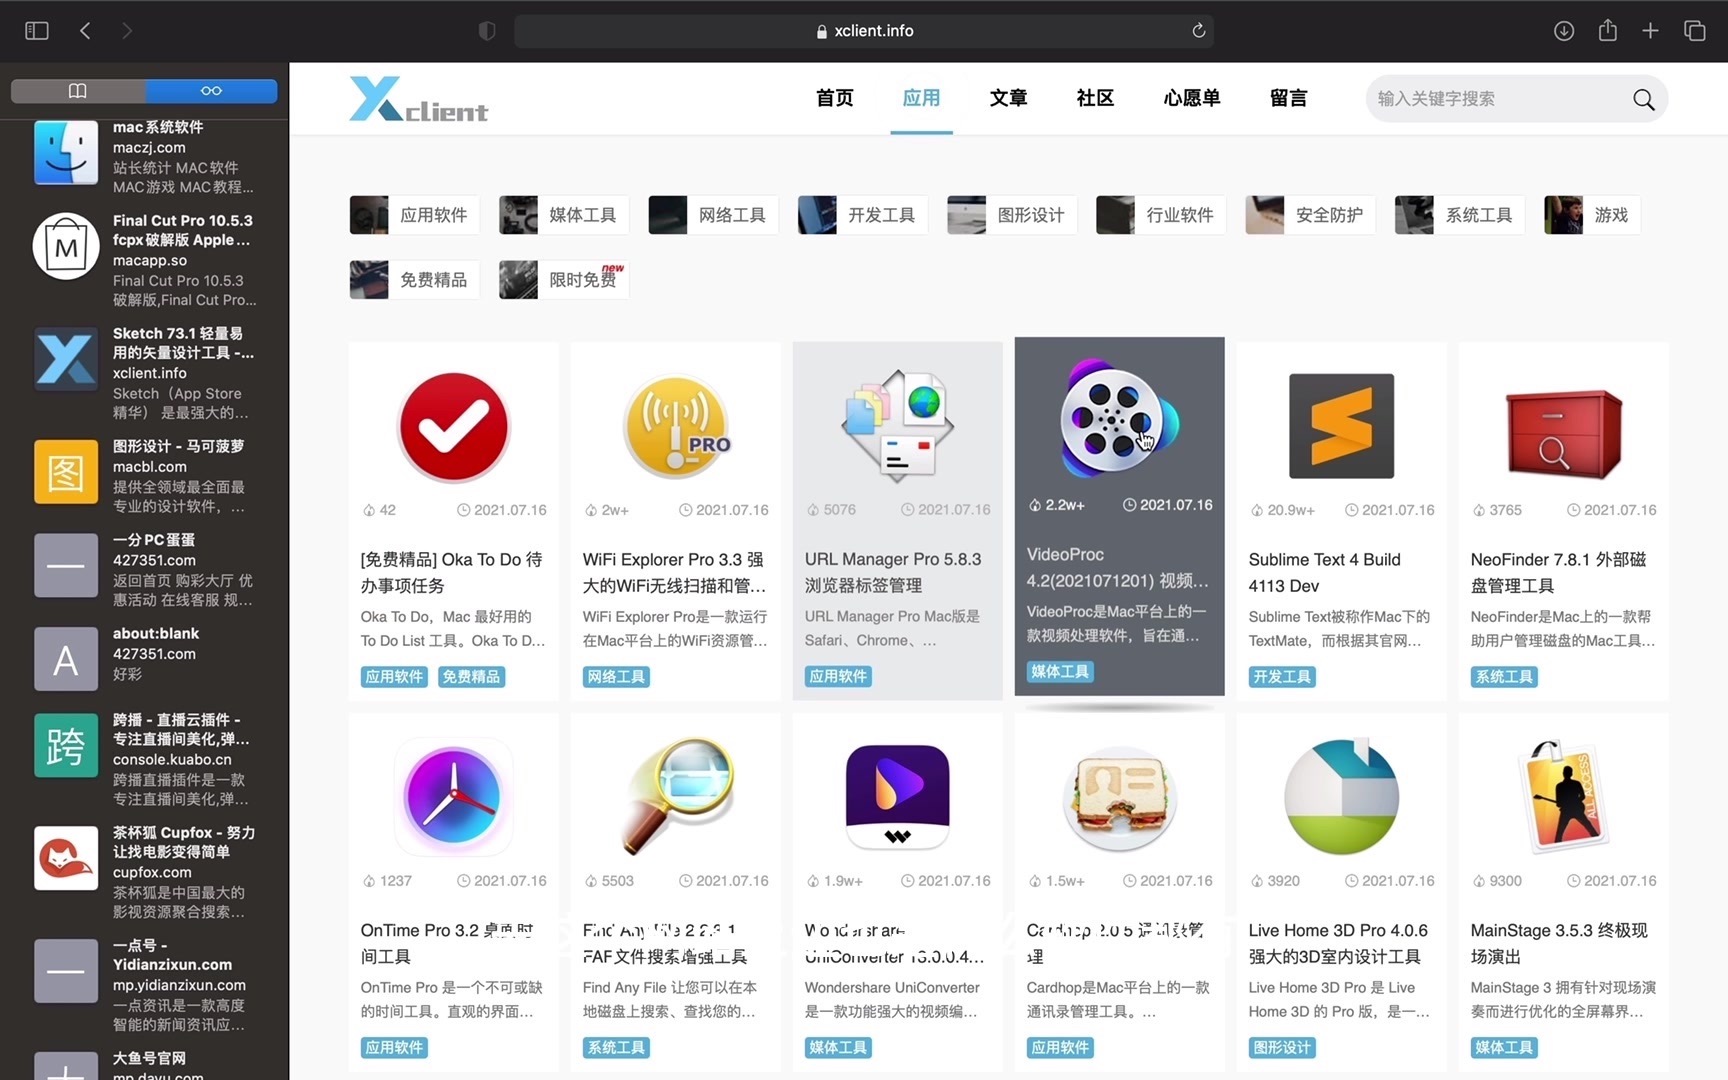This screenshot has width=1728, height=1080.
Task: Open mac系统软件 maczj.com reading list item
Action: click(x=144, y=155)
